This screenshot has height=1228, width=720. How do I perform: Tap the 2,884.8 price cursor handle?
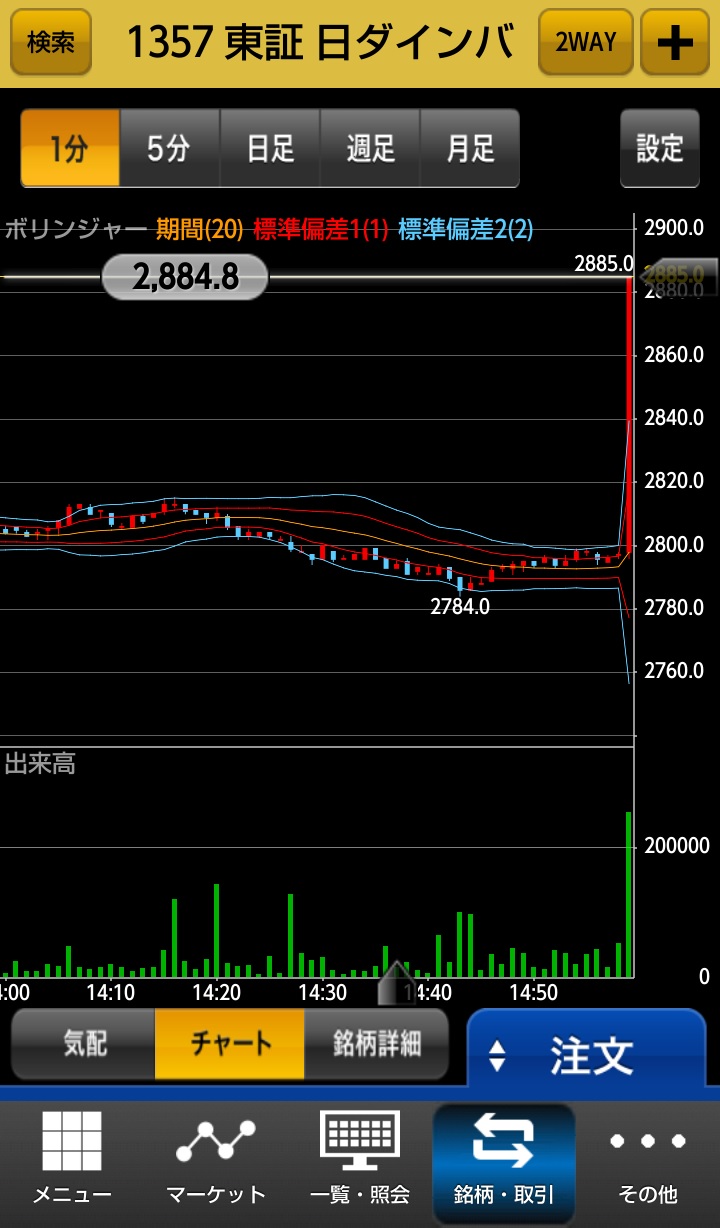point(185,277)
